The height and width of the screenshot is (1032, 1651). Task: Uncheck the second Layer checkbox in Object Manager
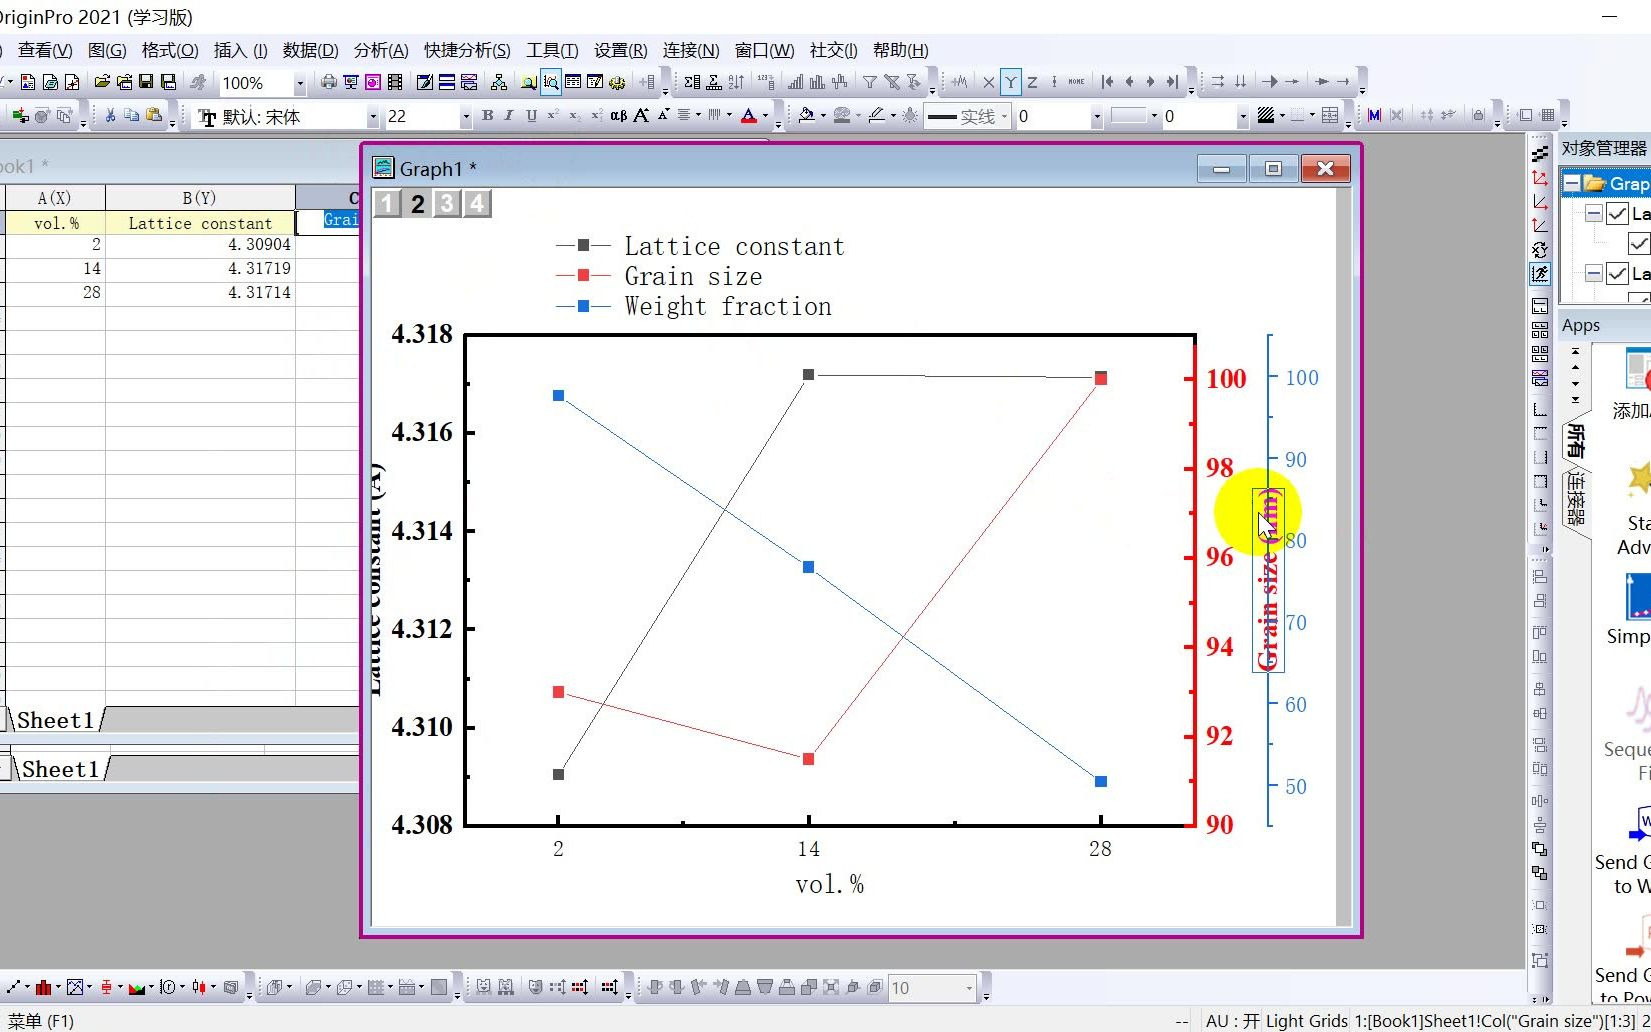tap(1617, 273)
